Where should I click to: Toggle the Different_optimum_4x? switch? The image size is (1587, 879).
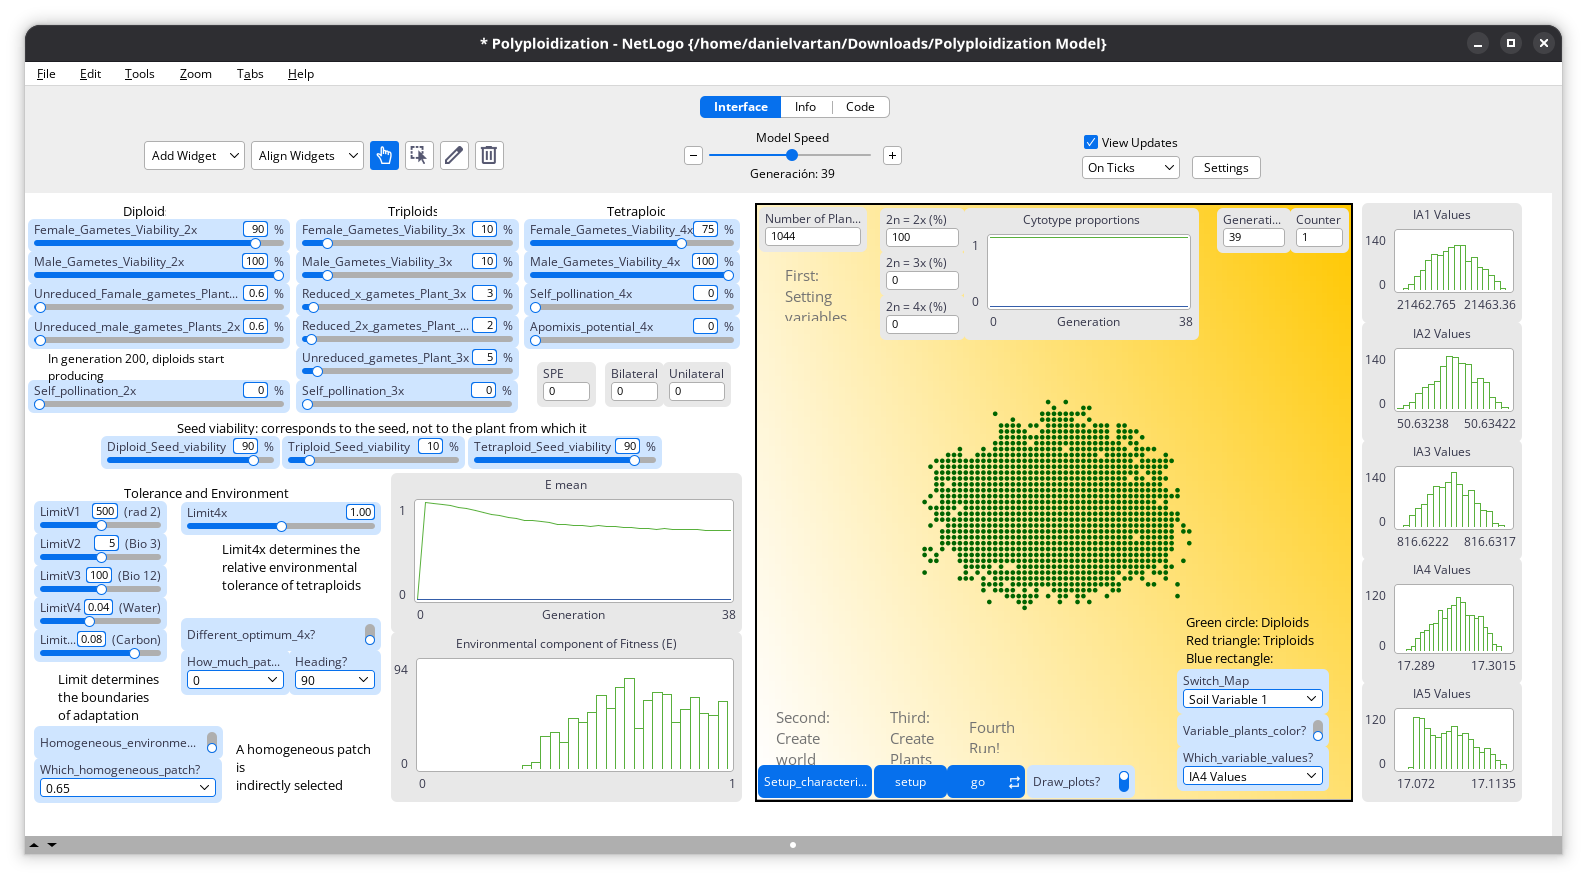(370, 635)
